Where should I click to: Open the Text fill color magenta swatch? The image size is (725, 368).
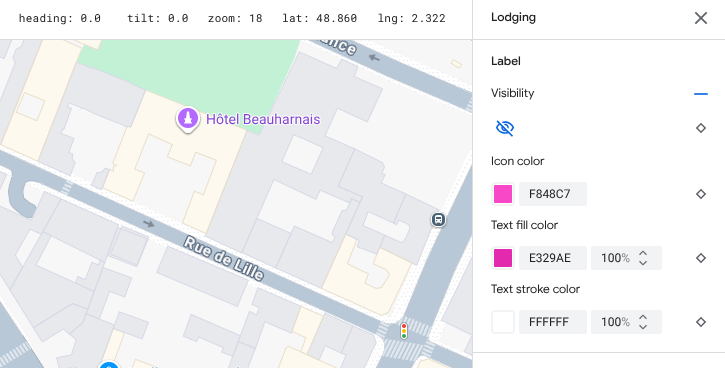pos(503,258)
